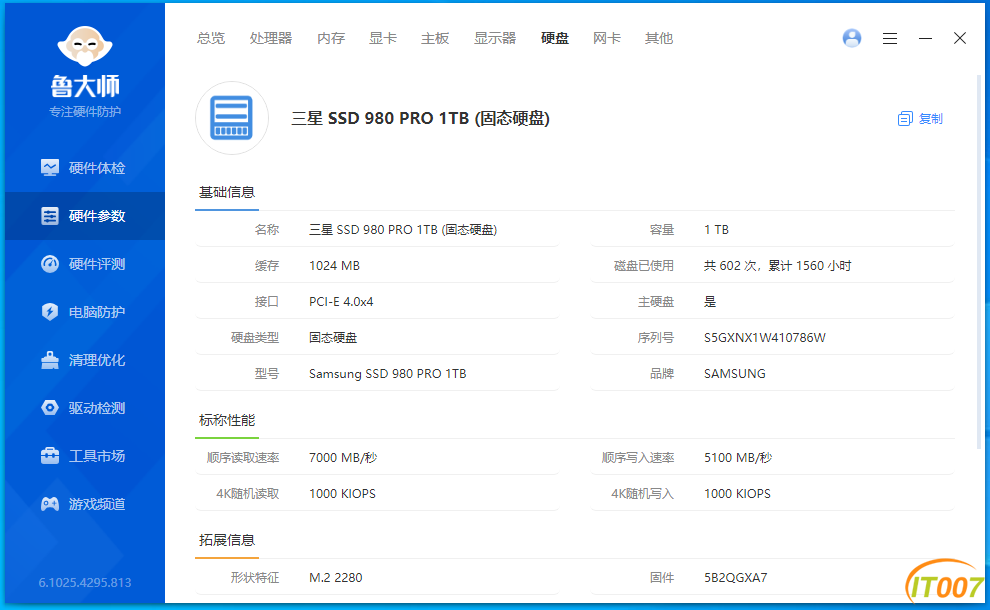This screenshot has width=990, height=610.
Task: Click the 顺序读取速率 label
Action: pyautogui.click(x=242, y=458)
